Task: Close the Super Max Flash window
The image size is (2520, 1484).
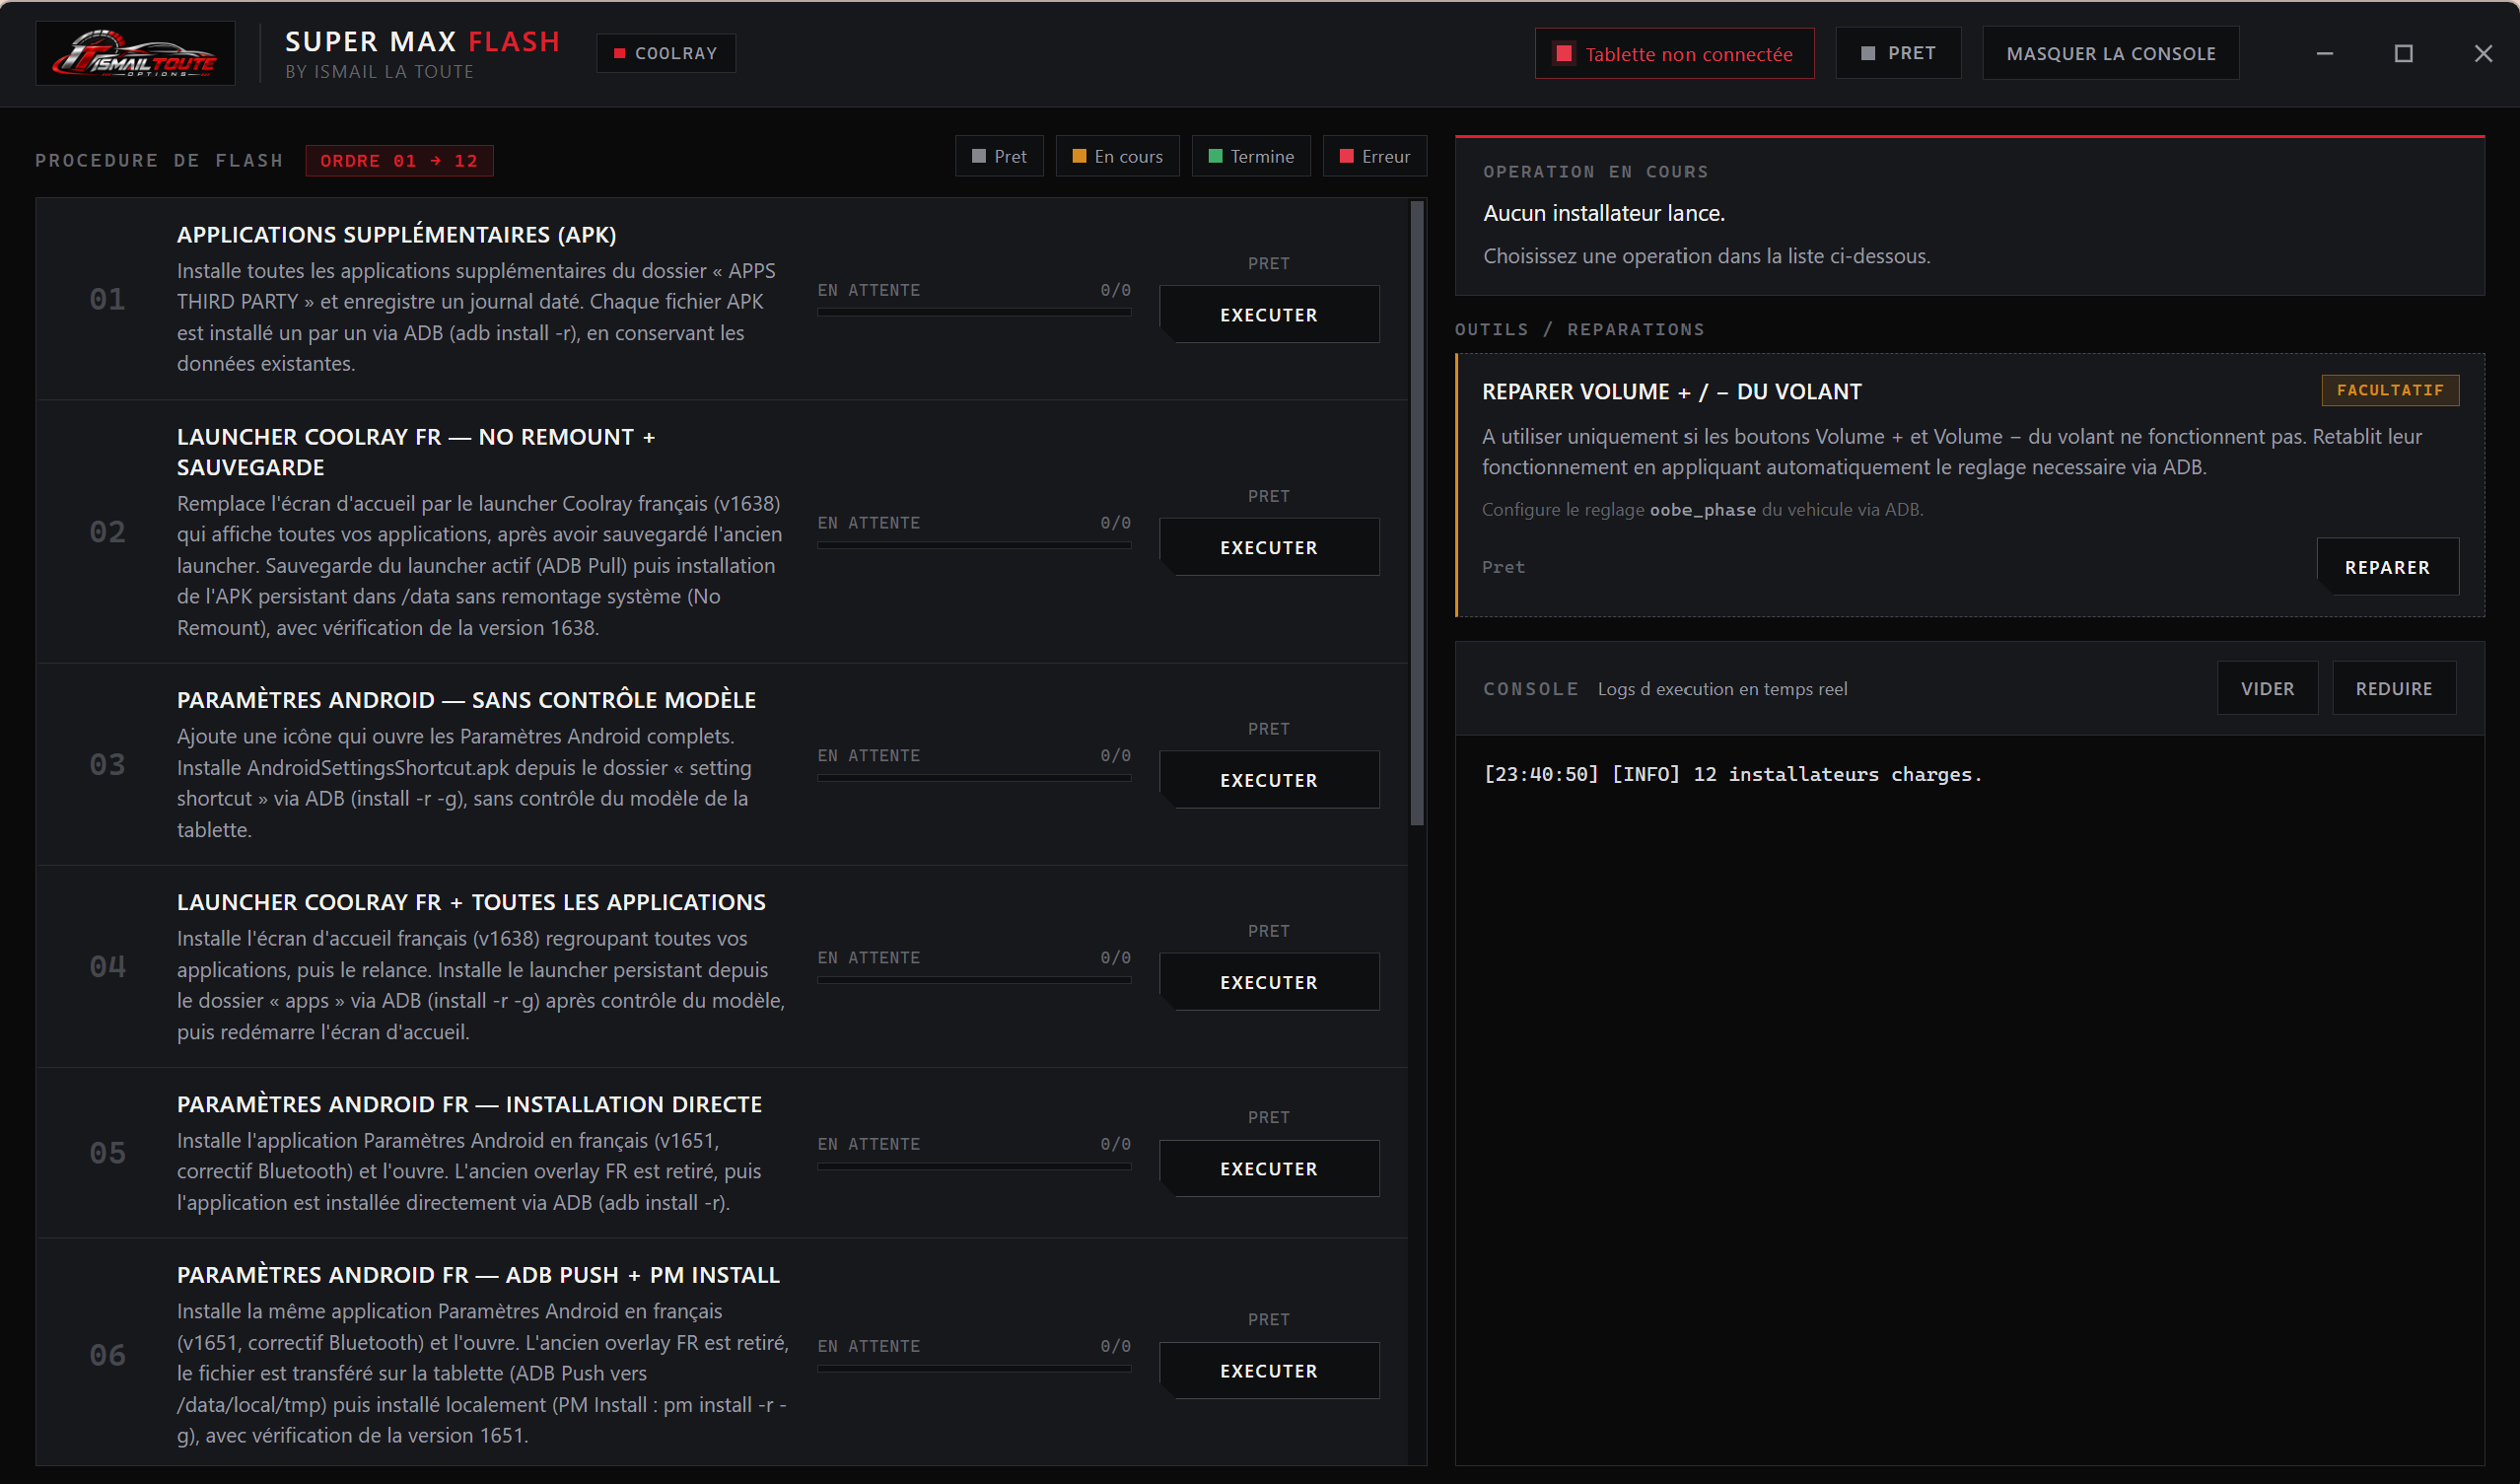Action: click(2483, 54)
